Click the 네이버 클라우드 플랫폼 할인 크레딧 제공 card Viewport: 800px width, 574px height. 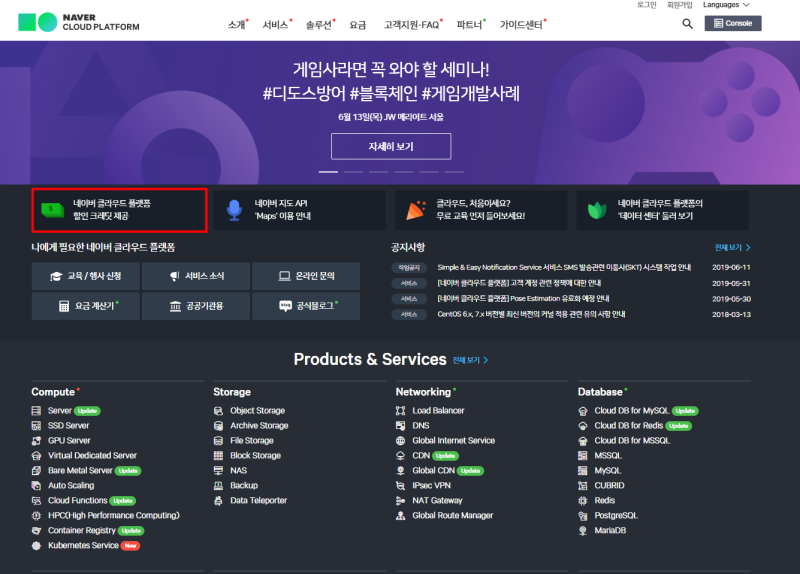tap(119, 210)
